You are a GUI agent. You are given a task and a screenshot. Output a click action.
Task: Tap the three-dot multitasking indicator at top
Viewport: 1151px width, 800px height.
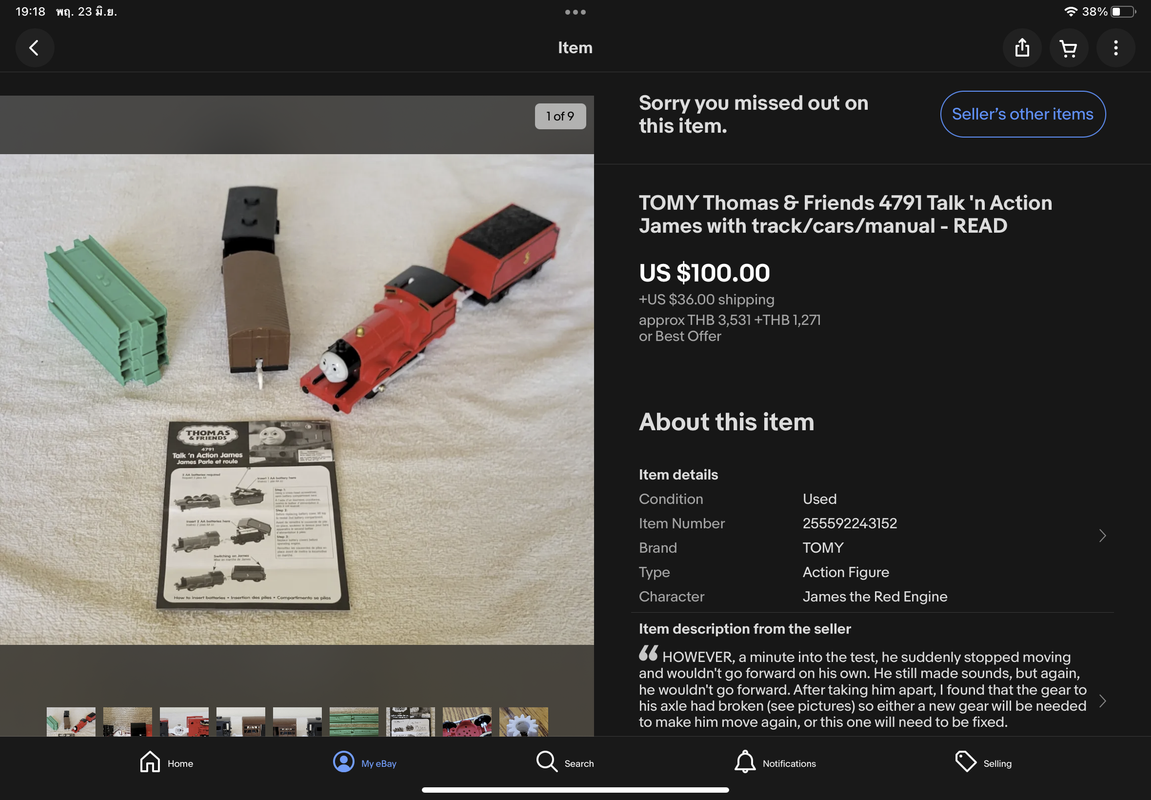click(x=576, y=12)
